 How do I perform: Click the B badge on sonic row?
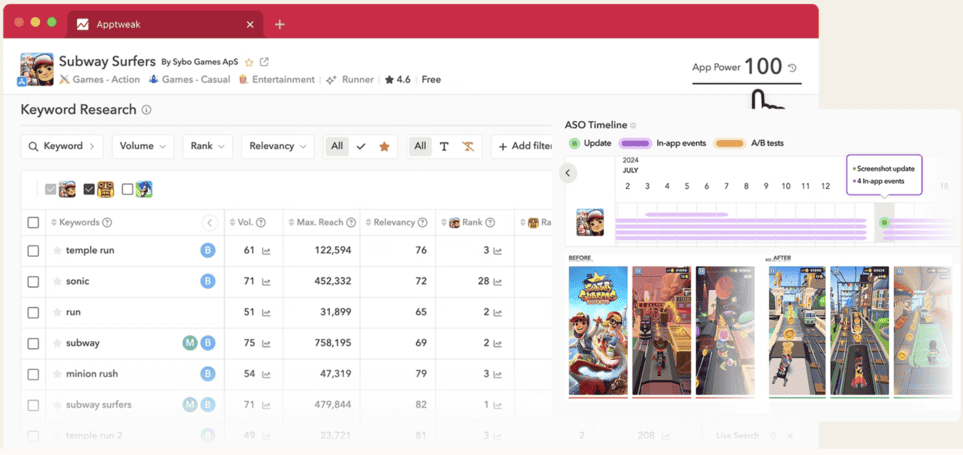(x=208, y=281)
